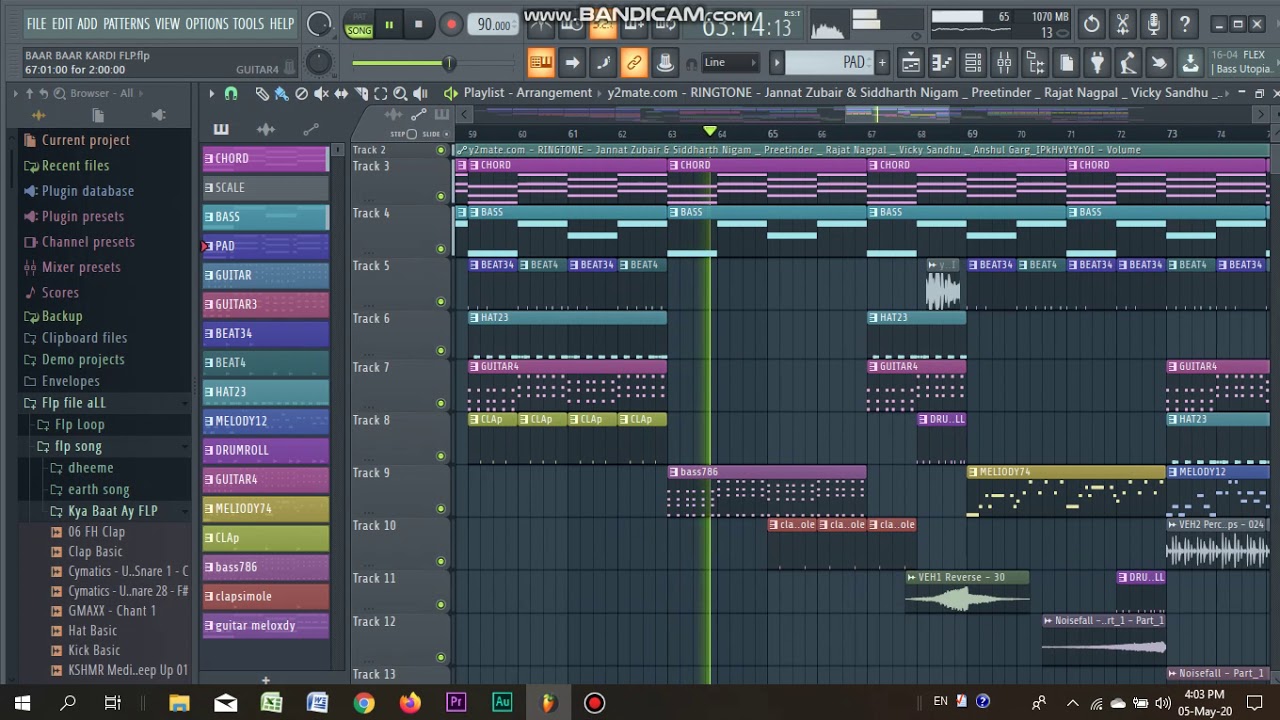Pause playback with the pause button
The height and width of the screenshot is (720, 1280).
[389, 25]
